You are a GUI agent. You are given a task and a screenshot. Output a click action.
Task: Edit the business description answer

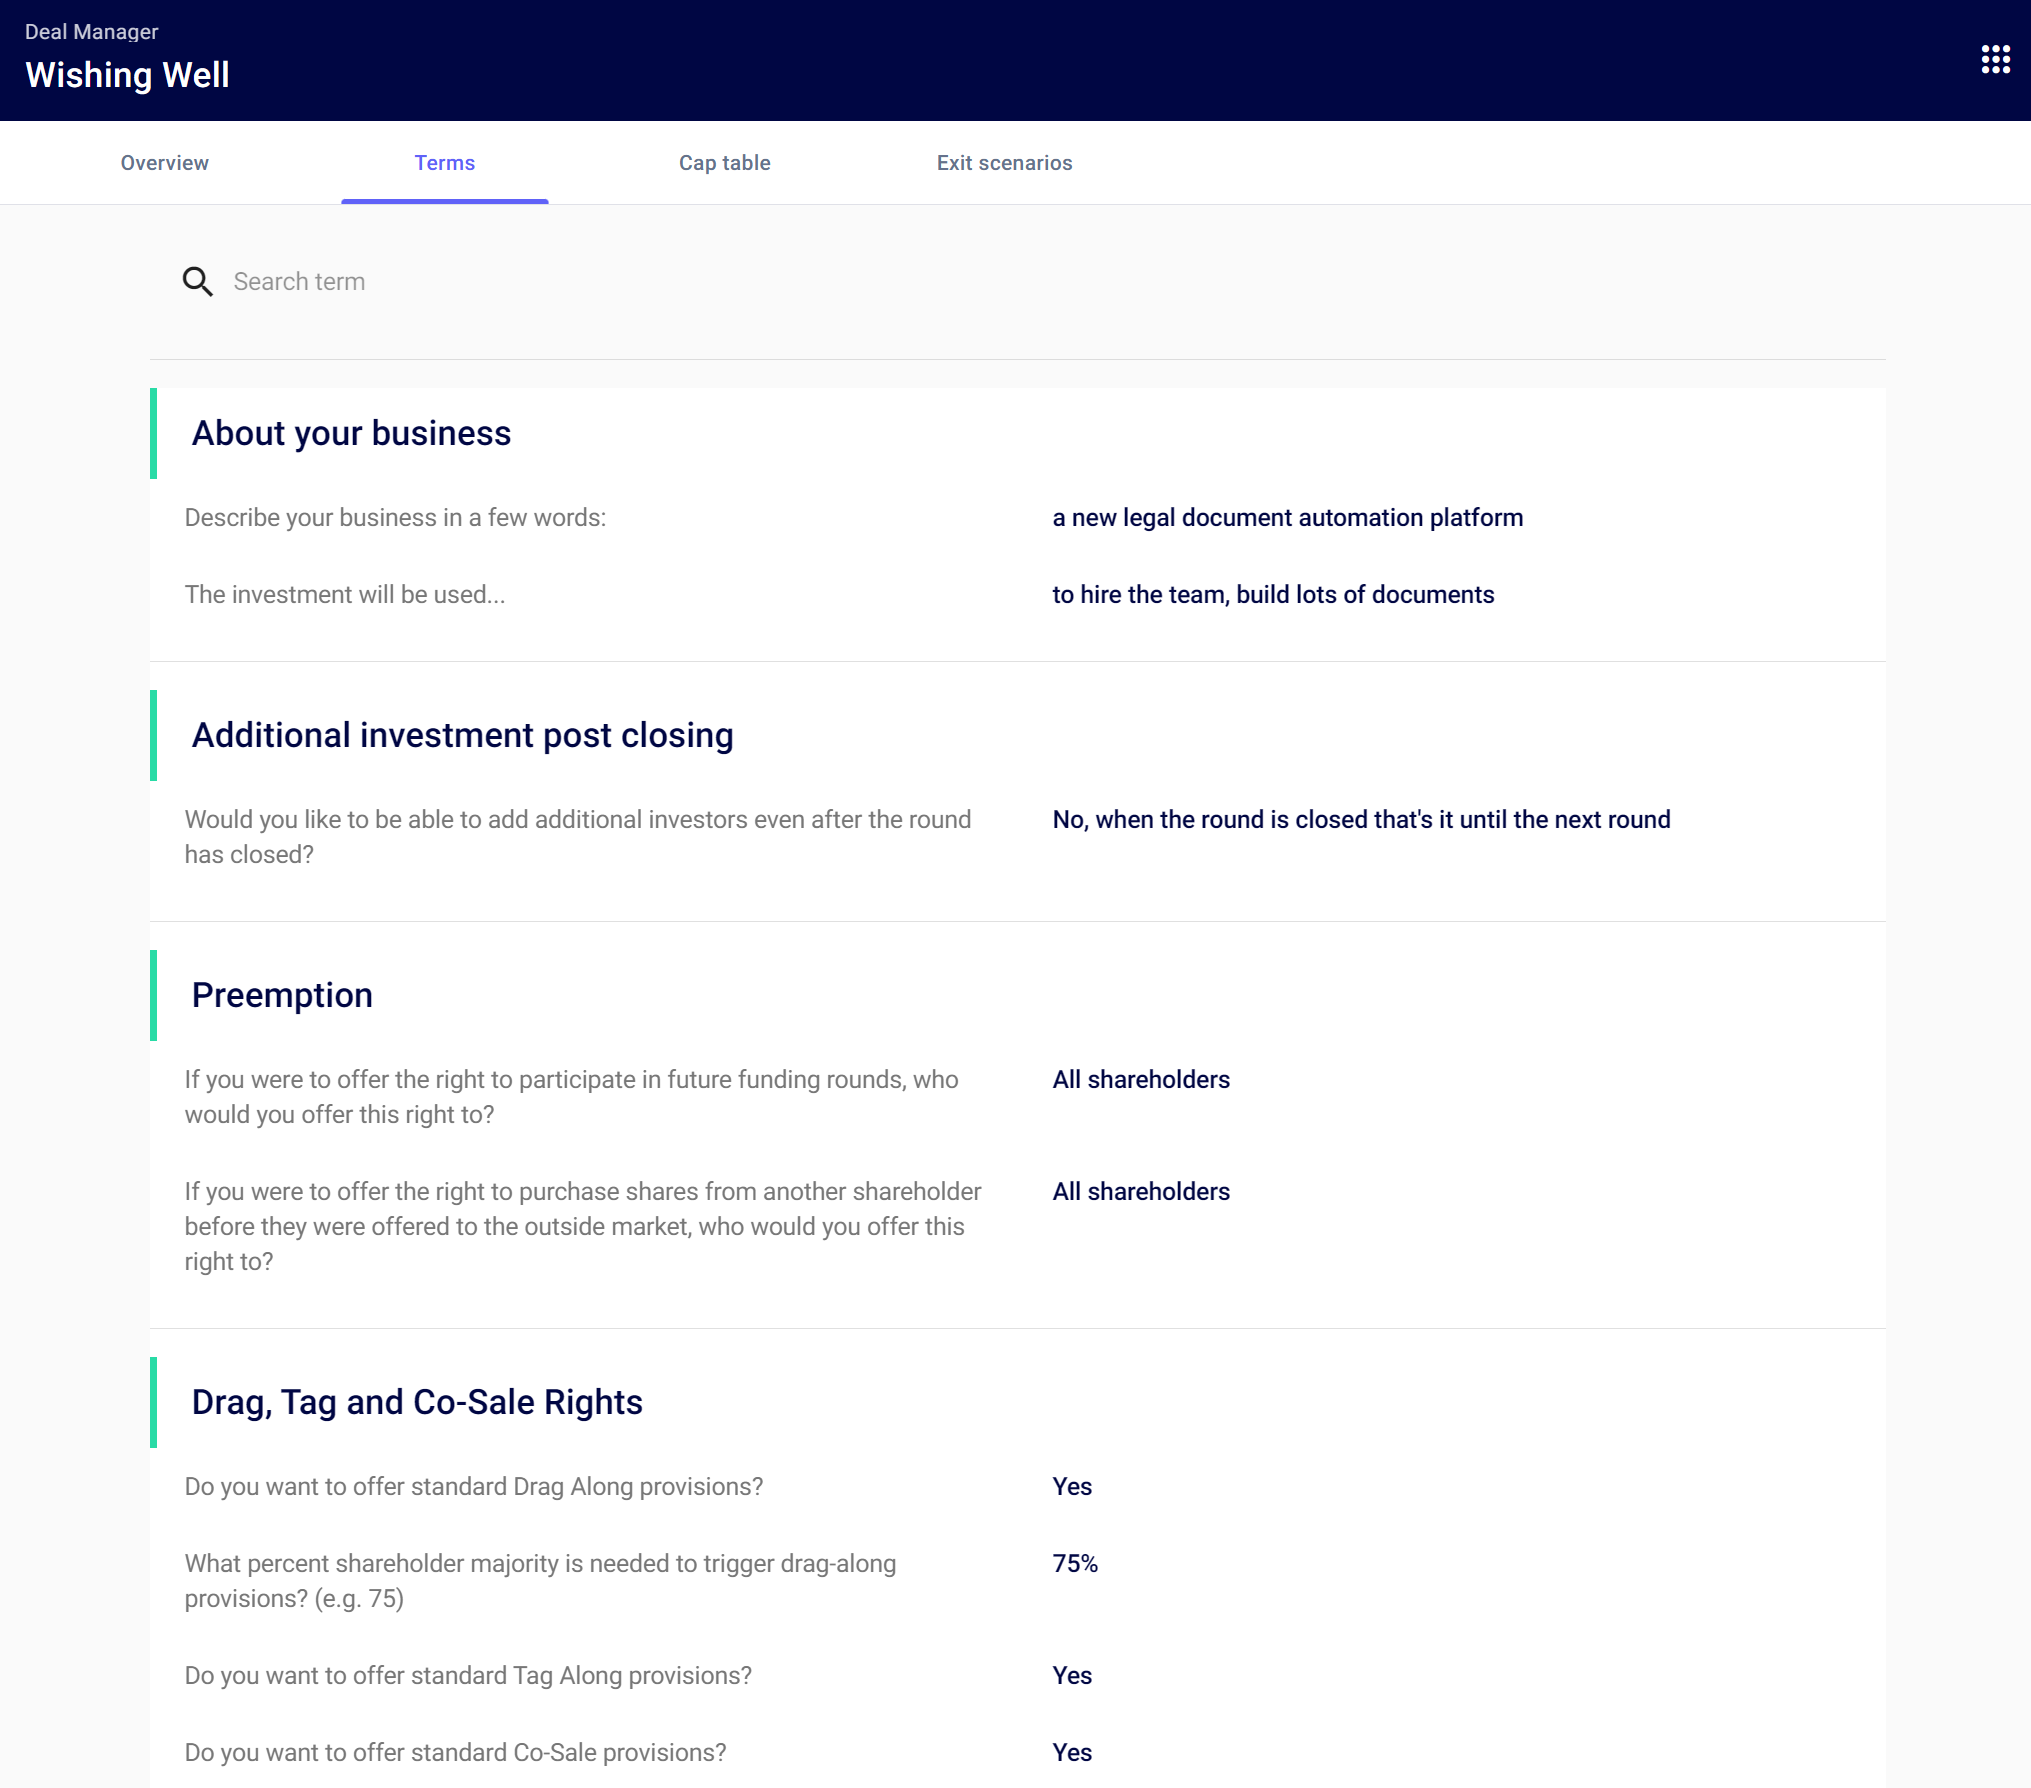click(1287, 517)
